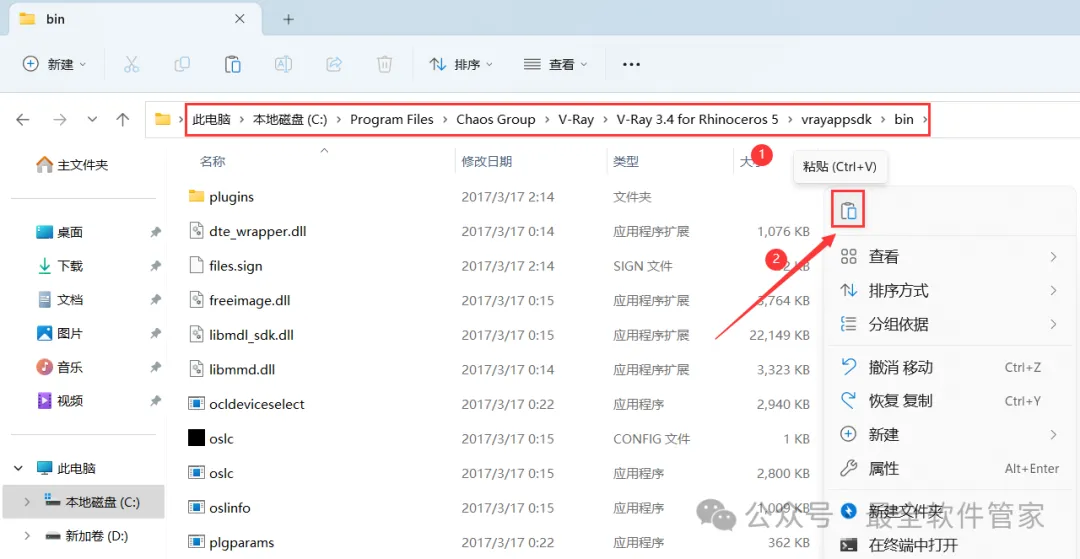The height and width of the screenshot is (559, 1080).
Task: Open 视频 in the sidebar
Action: point(59,400)
